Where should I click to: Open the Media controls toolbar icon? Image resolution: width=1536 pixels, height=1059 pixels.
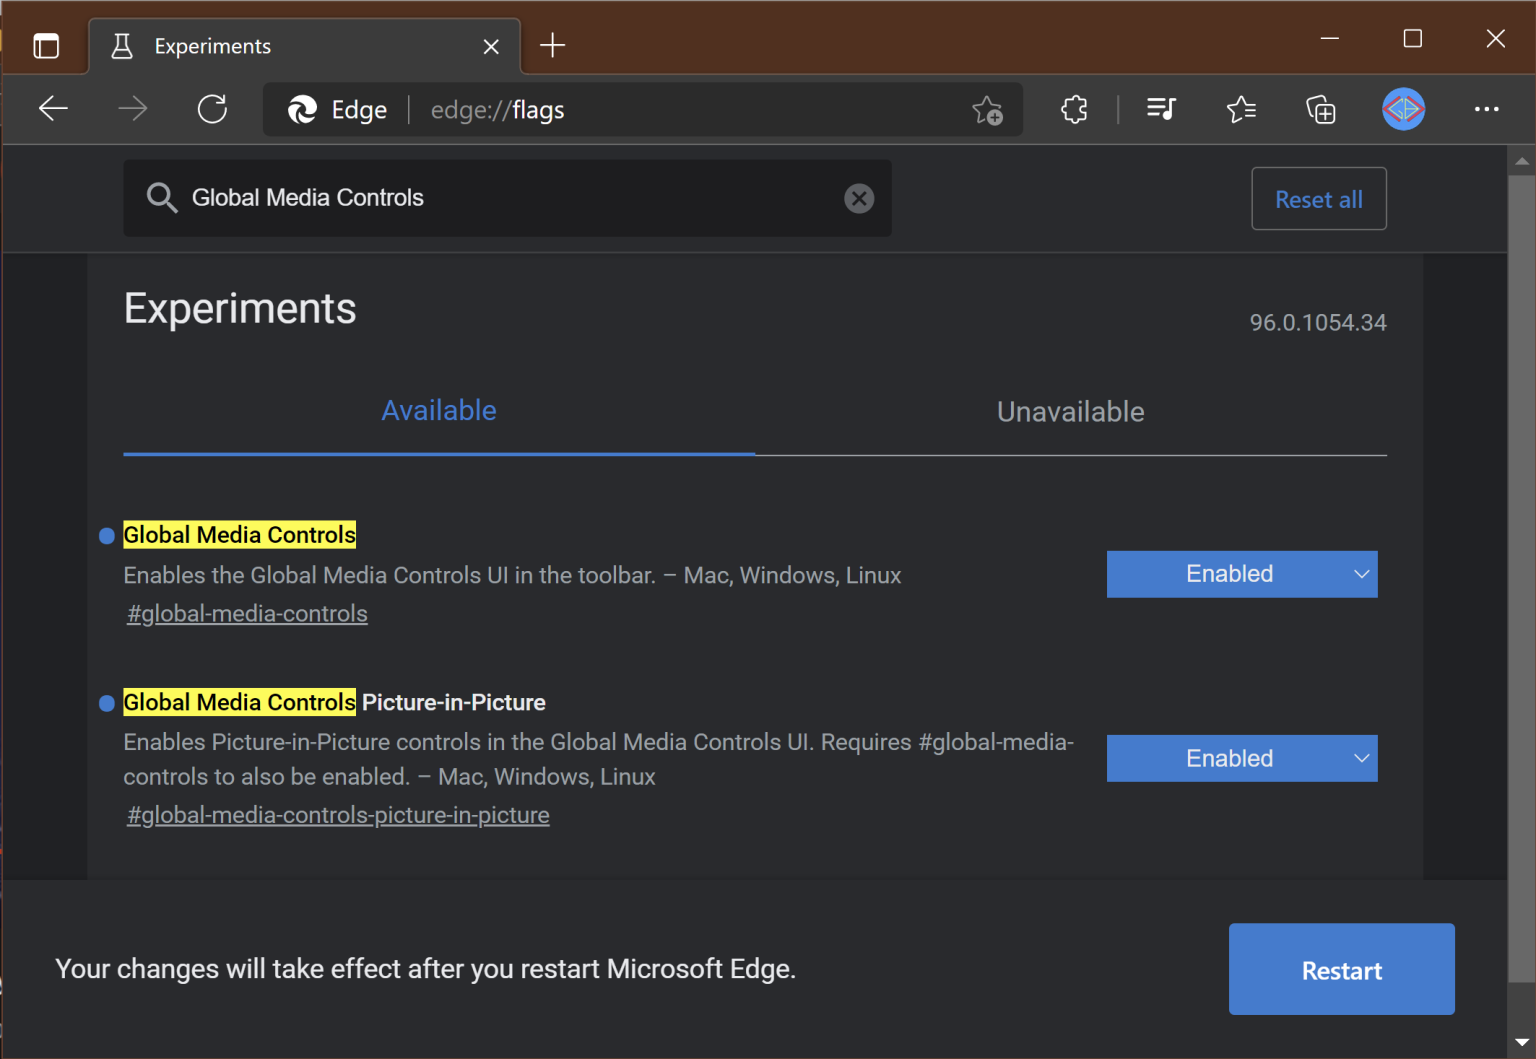click(1160, 109)
